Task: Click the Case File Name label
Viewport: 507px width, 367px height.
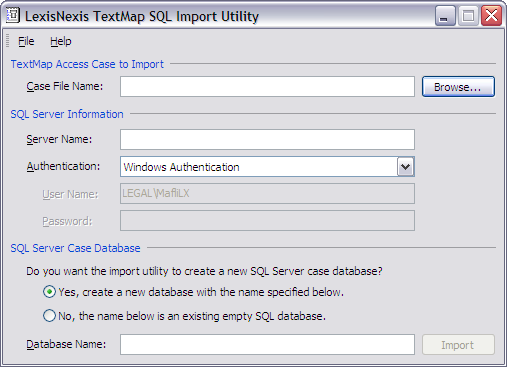Action: click(65, 86)
